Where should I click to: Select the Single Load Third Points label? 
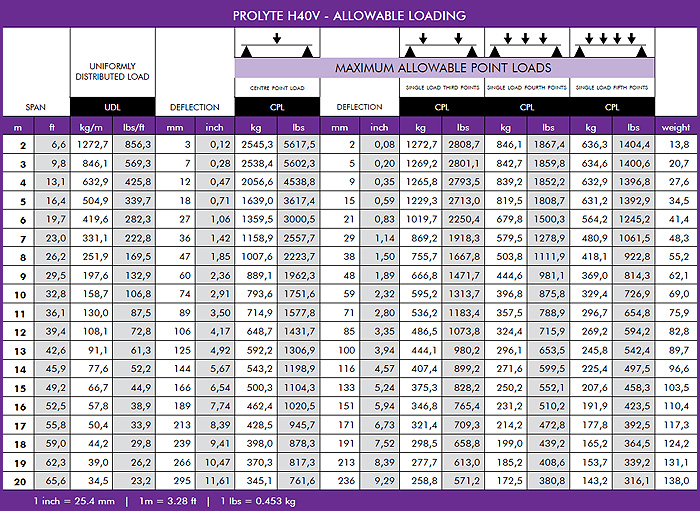(442, 89)
